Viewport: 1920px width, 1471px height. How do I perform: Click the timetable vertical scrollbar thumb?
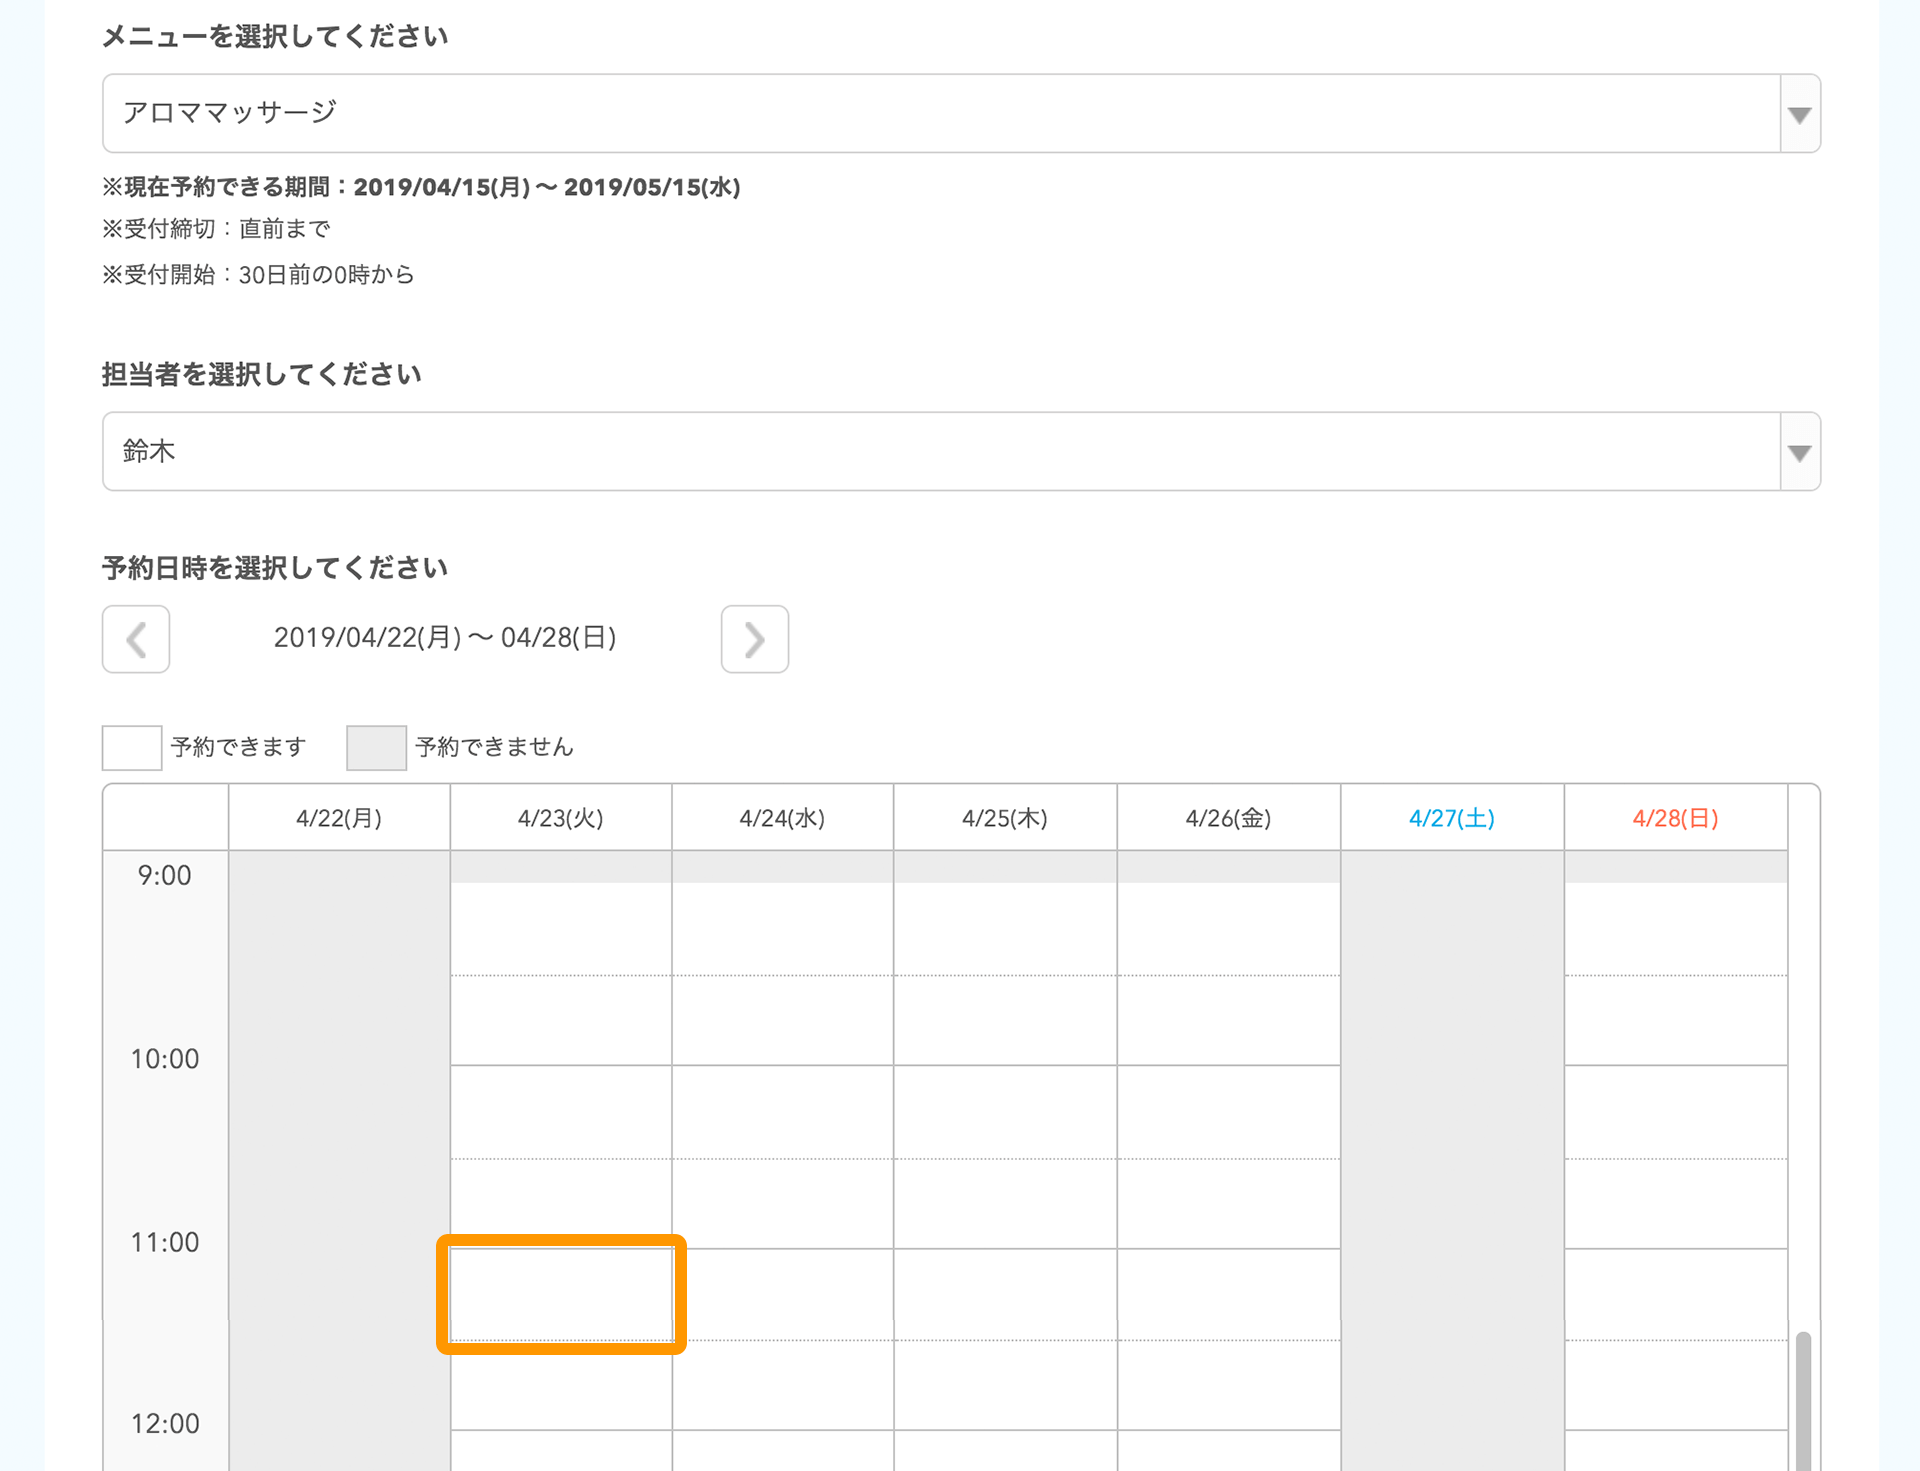pos(1803,1400)
